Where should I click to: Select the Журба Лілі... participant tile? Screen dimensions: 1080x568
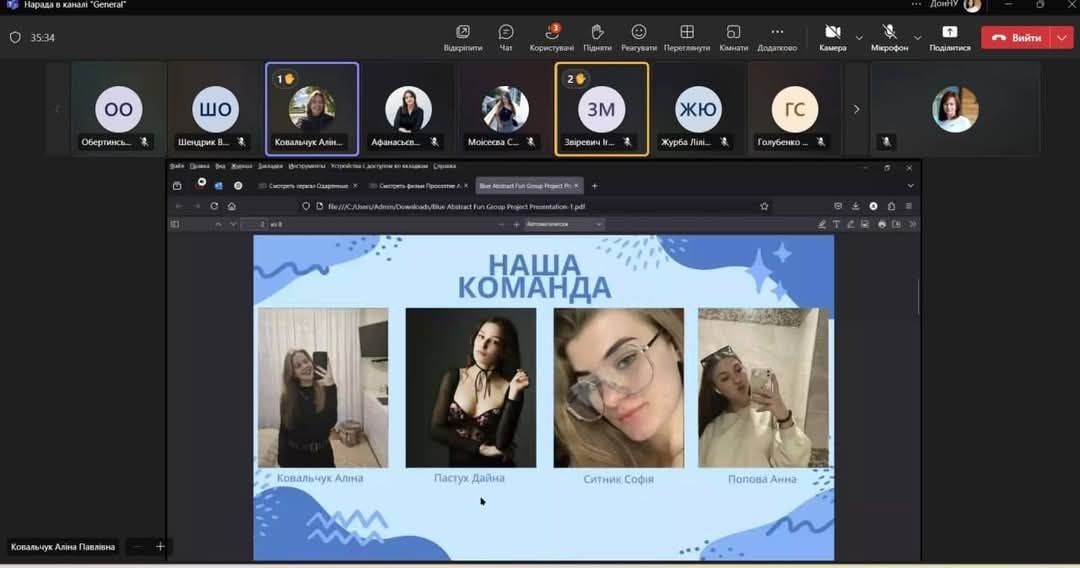click(x=698, y=109)
